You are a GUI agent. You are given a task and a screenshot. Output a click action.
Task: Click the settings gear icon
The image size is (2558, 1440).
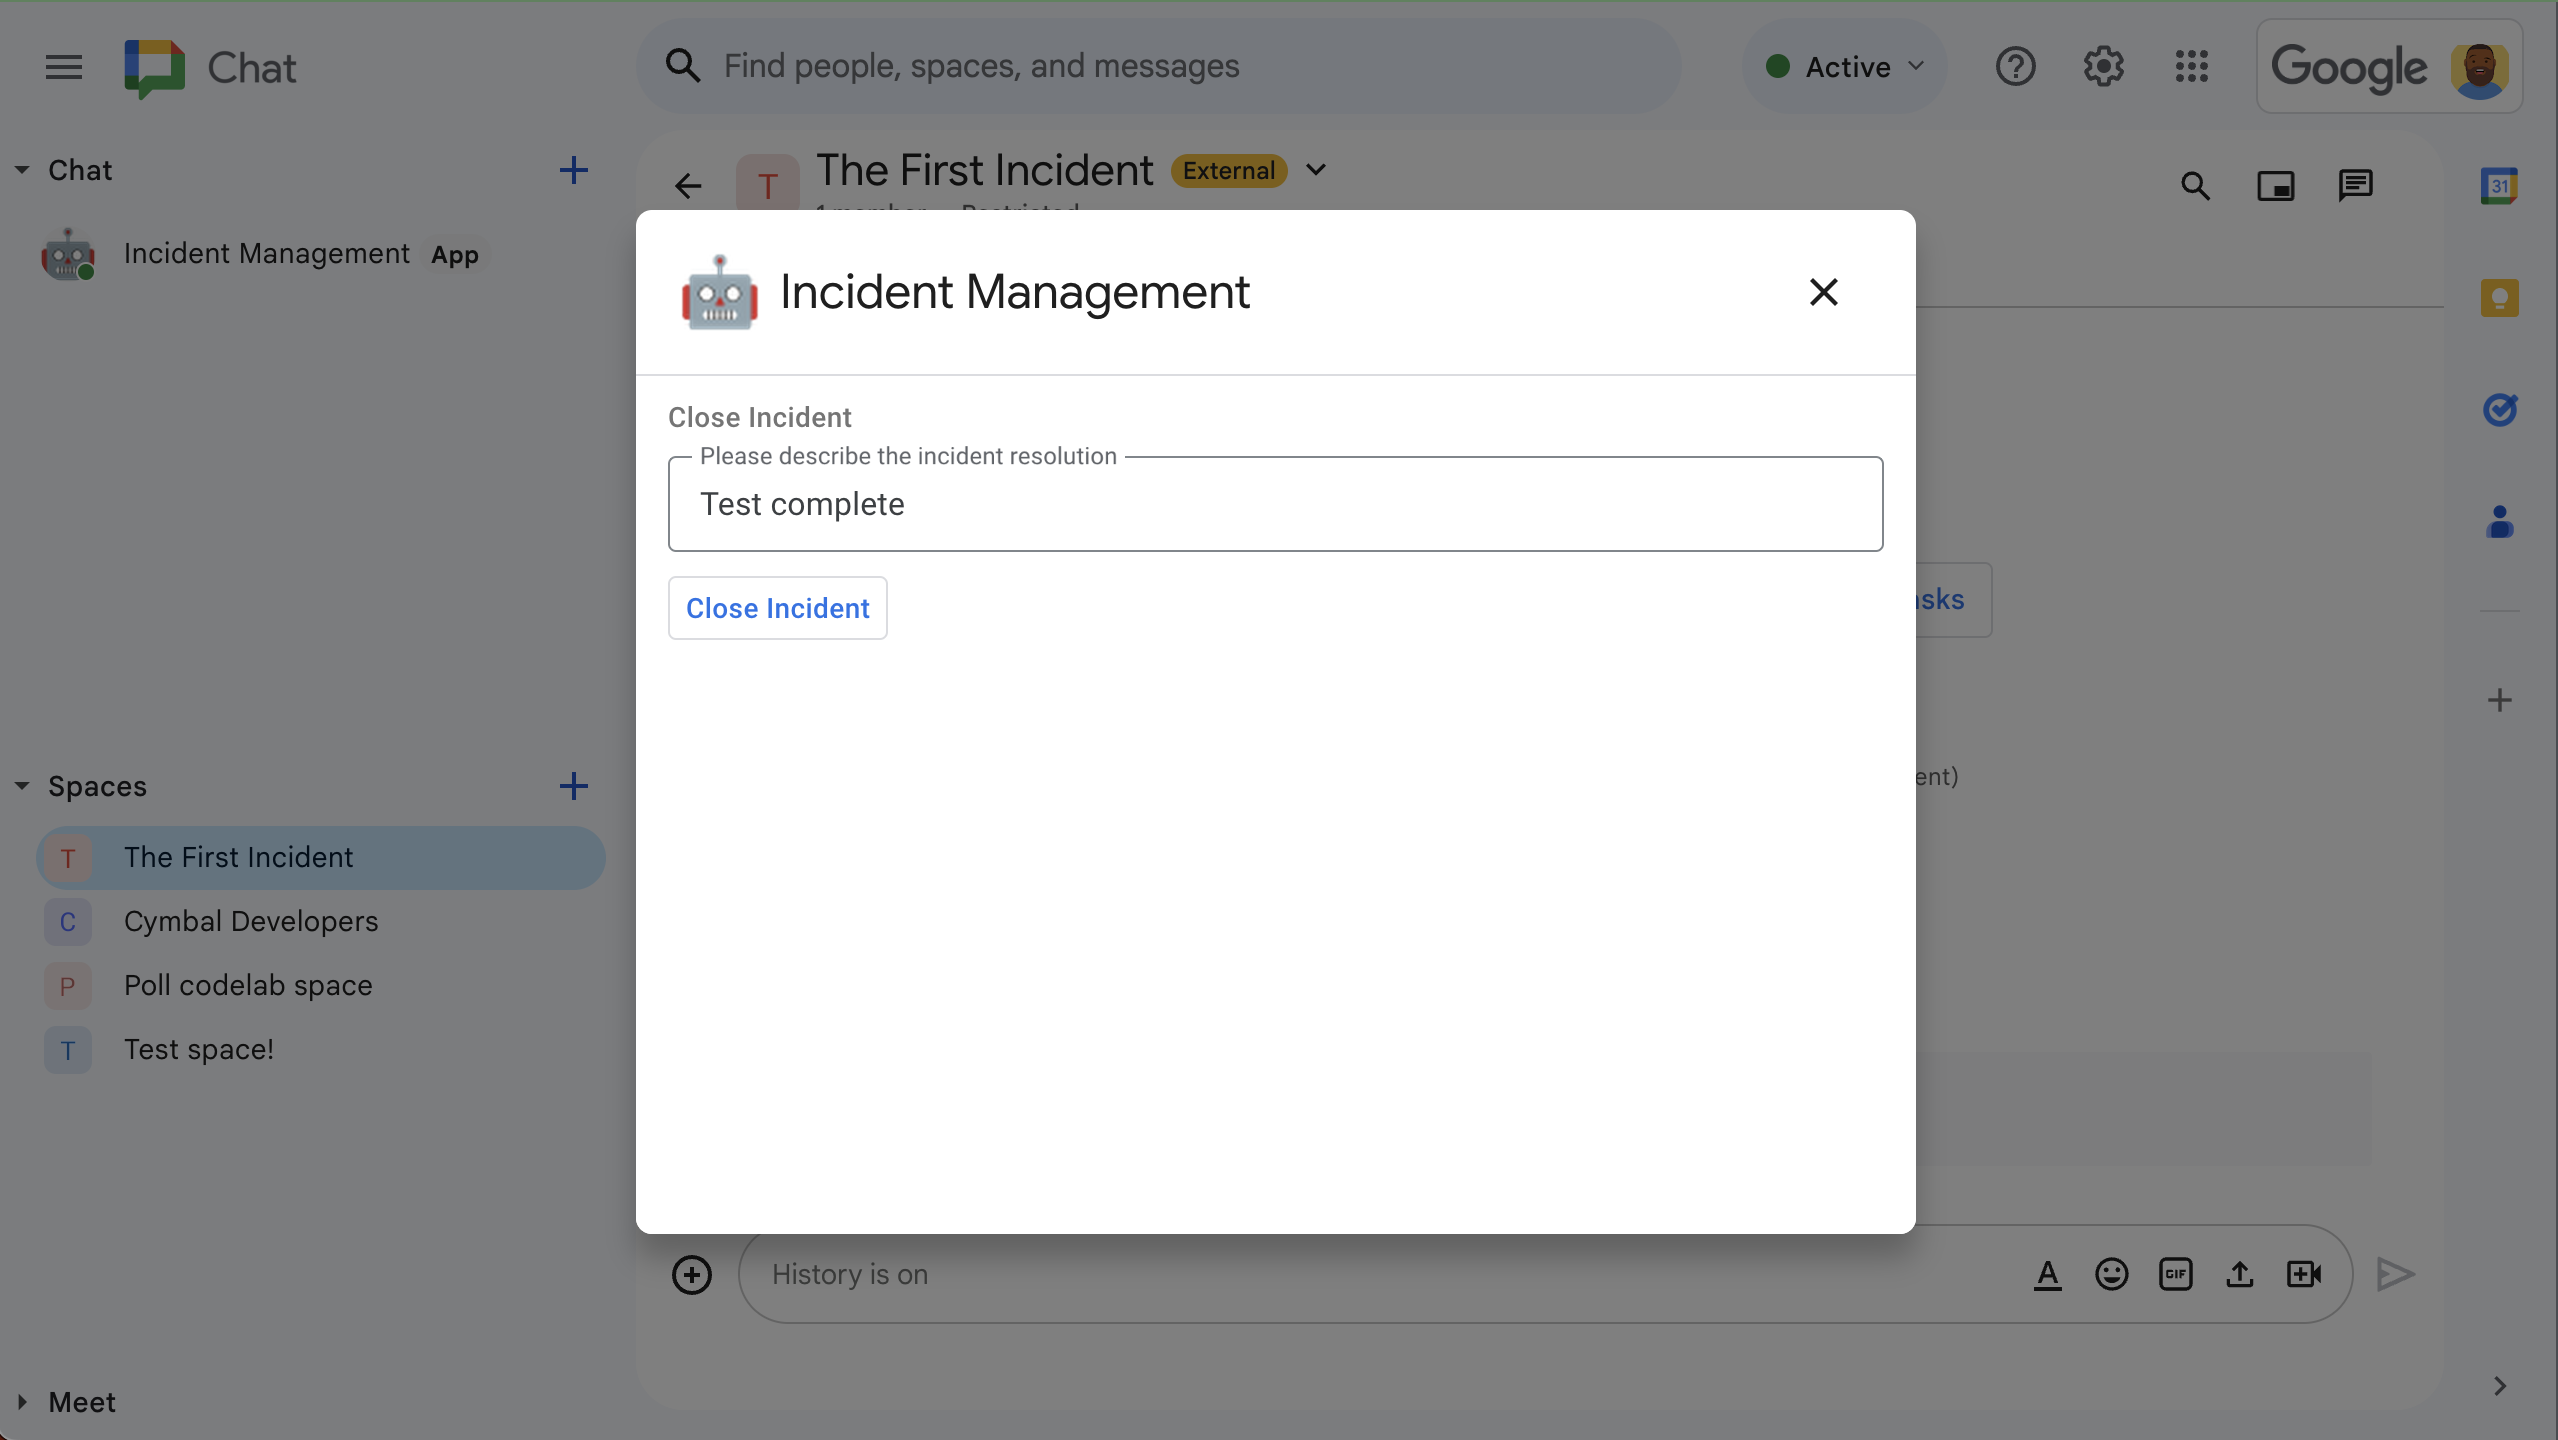click(2103, 65)
